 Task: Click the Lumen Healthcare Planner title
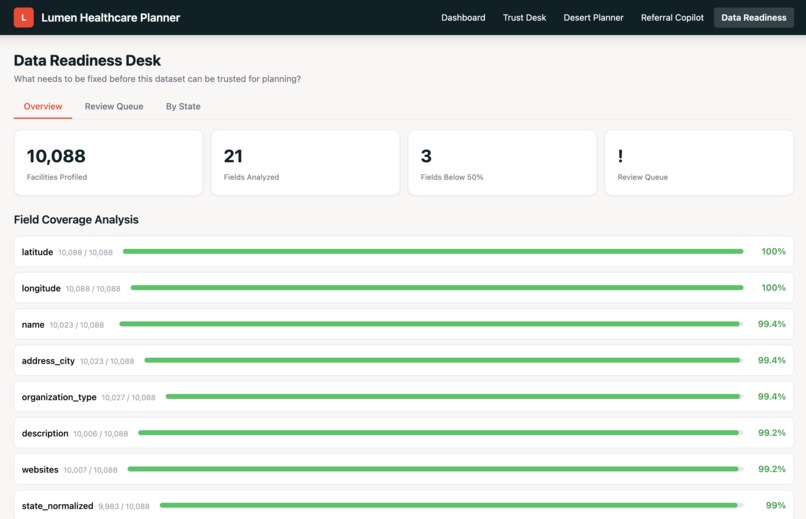[x=111, y=17]
